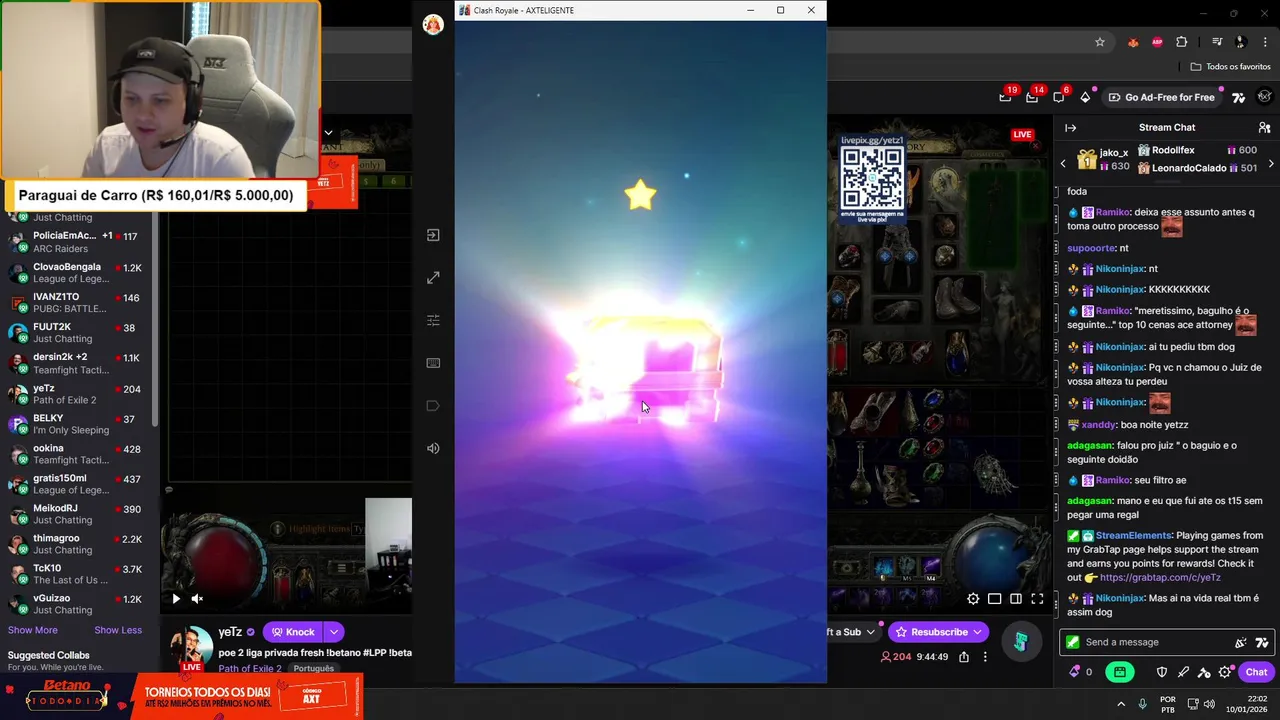The height and width of the screenshot is (720, 1280).
Task: Open channel ookina in sidebar
Action: pyautogui.click(x=78, y=454)
